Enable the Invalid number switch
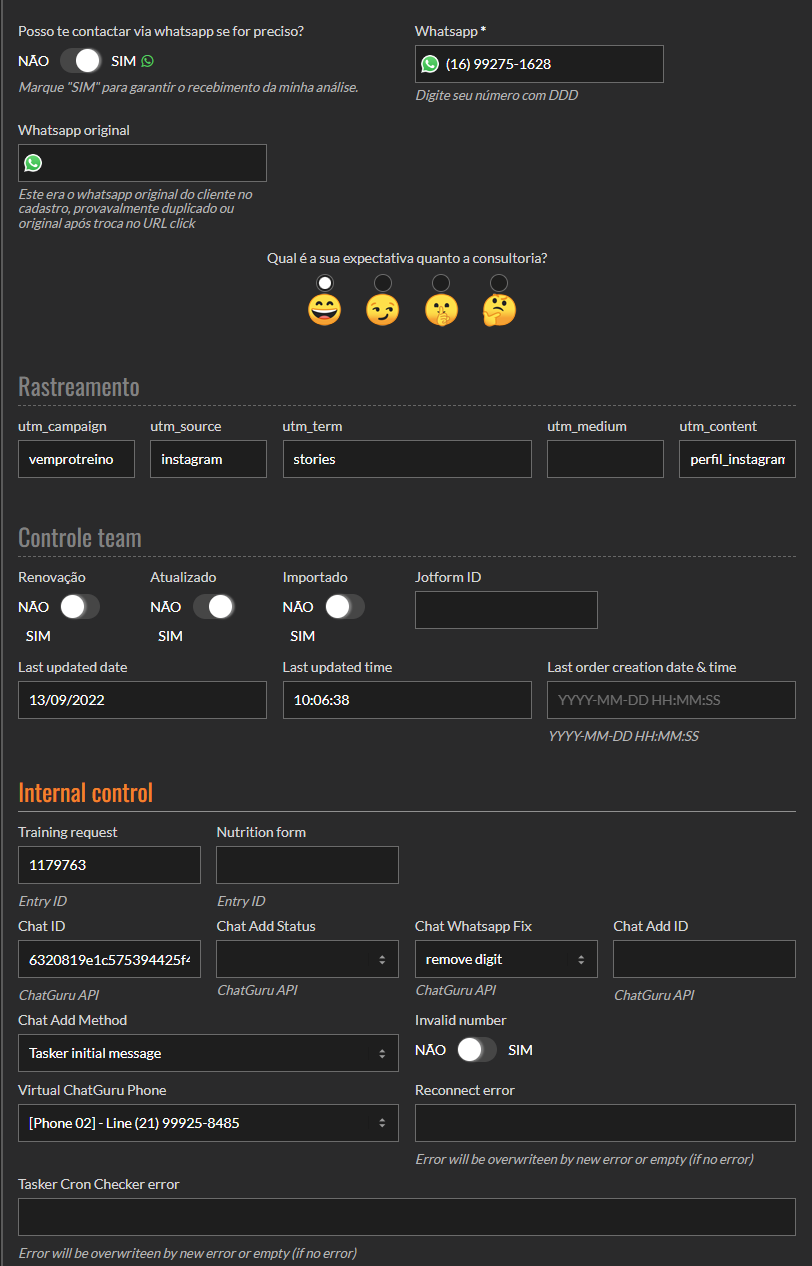This screenshot has width=812, height=1266. 476,1050
